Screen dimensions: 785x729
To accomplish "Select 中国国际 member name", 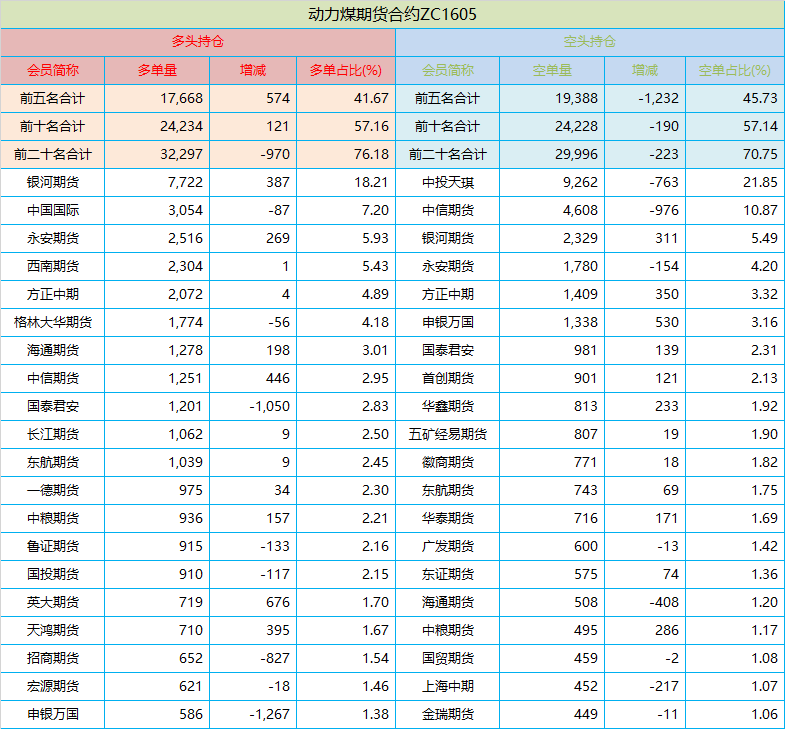I will pos(53,210).
